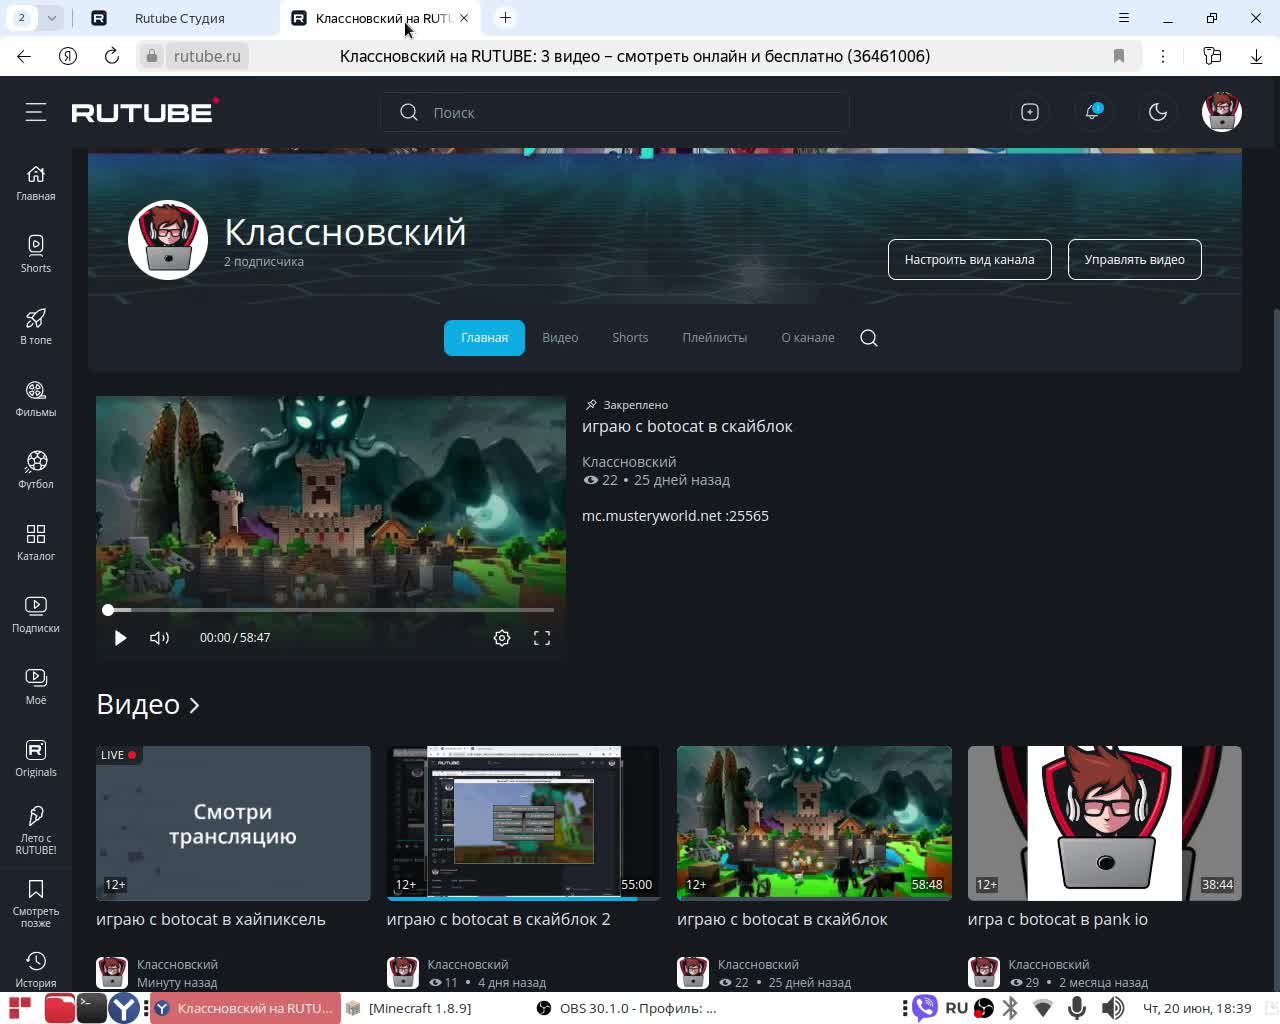Open Смотреть позже in the sidebar
The image size is (1280, 1024).
pyautogui.click(x=36, y=903)
